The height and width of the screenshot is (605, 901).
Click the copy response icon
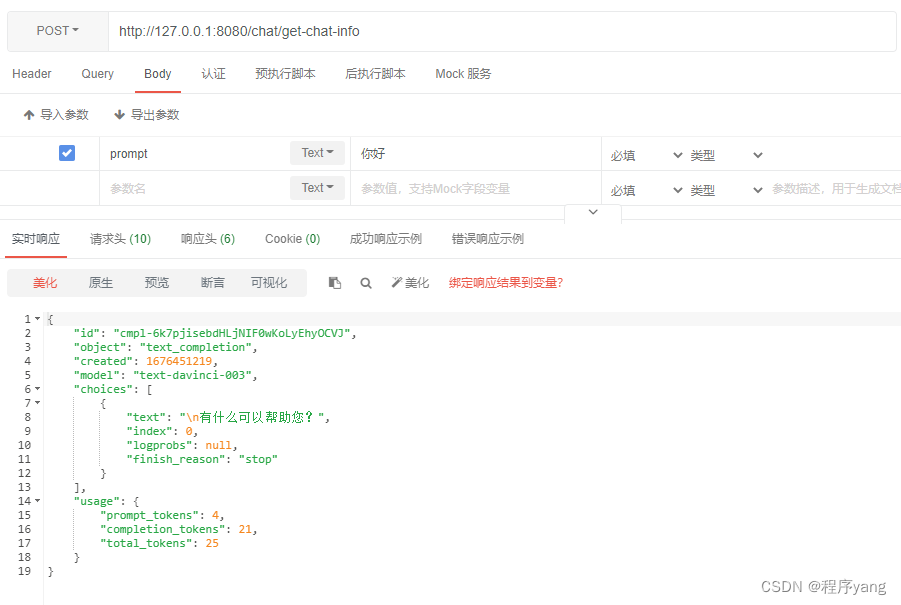[334, 283]
